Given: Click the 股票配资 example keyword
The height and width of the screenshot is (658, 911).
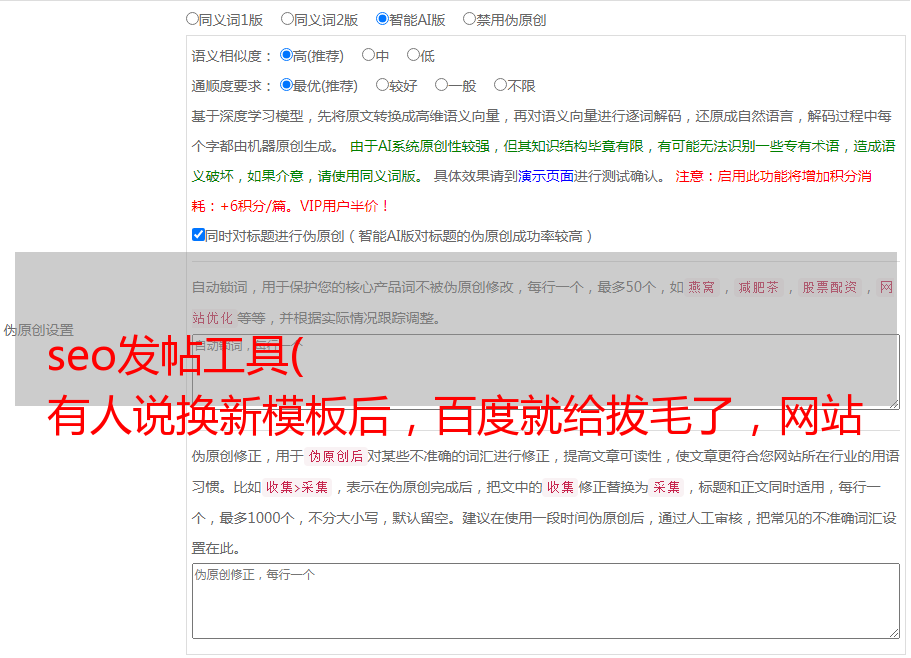Looking at the screenshot, I should (830, 287).
